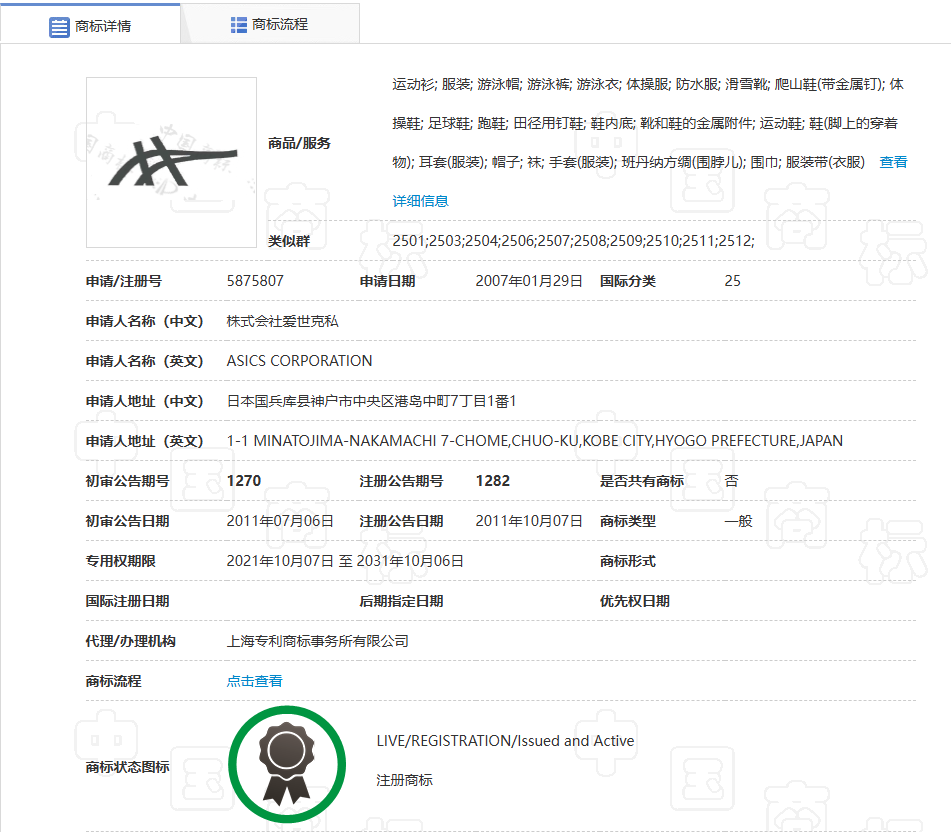Click the 国际注册日期 field label

(x=127, y=601)
